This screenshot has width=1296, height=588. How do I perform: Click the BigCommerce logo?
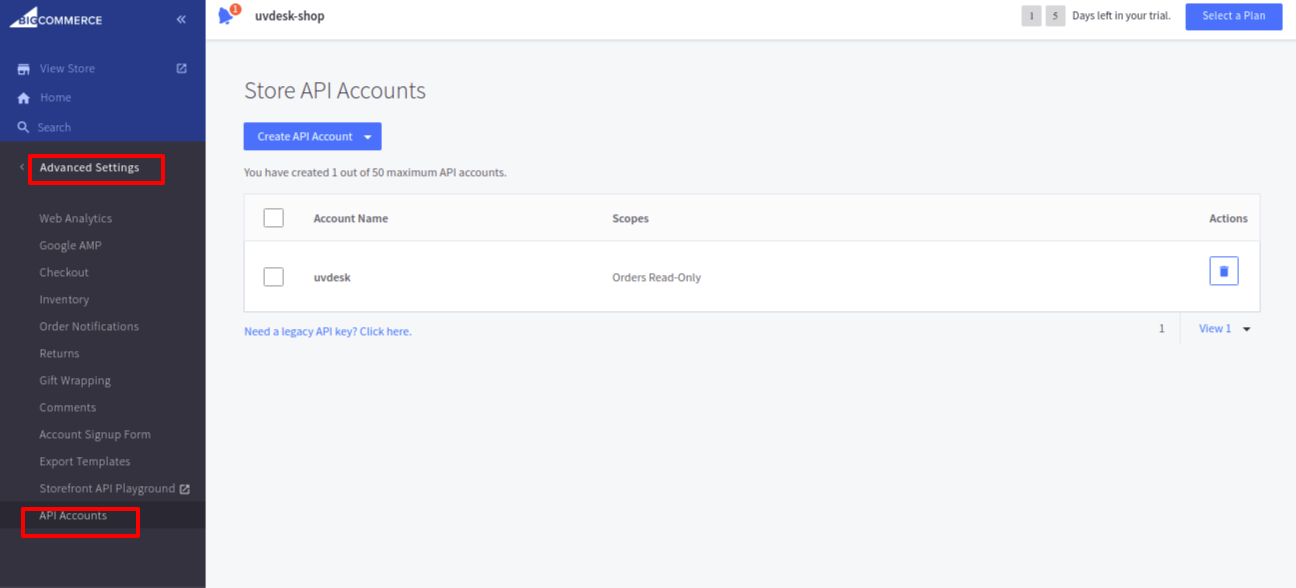click(56, 18)
